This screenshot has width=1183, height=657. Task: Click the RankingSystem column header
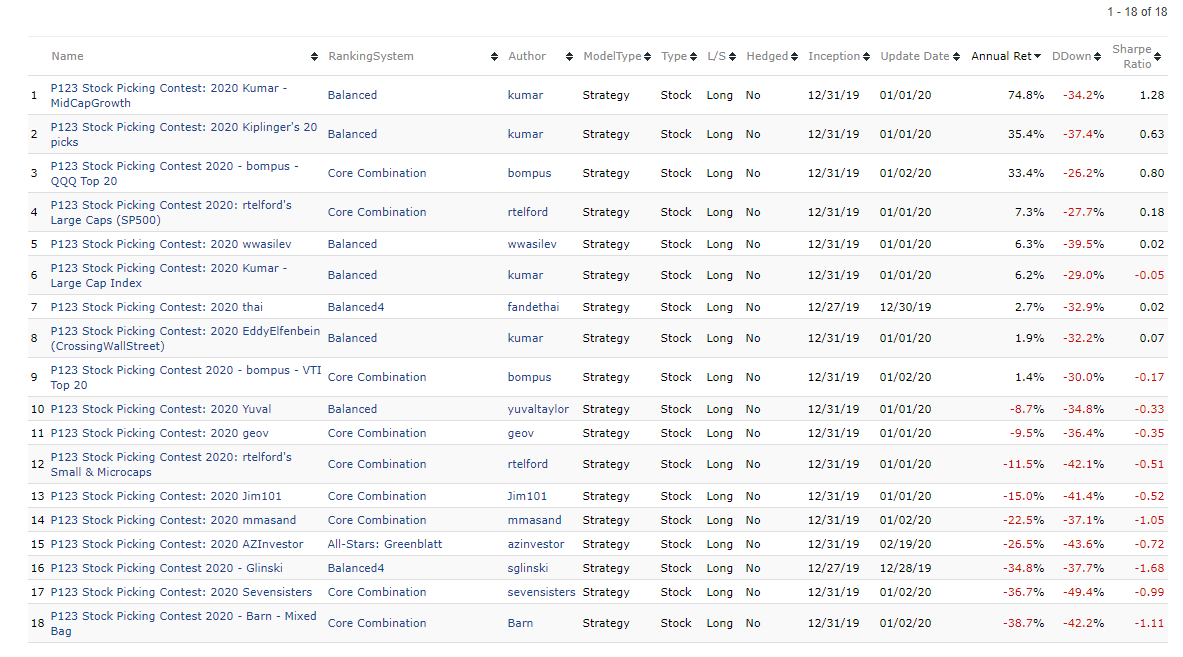370,57
